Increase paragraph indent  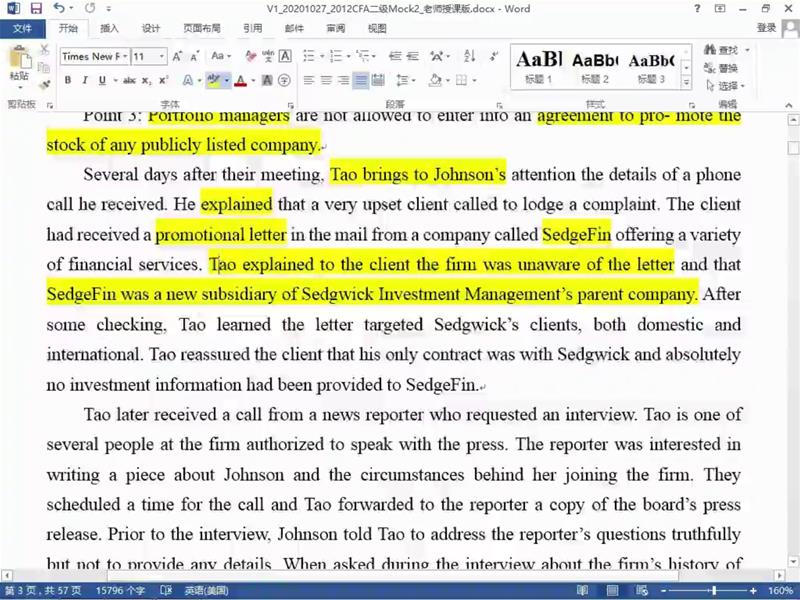click(412, 56)
